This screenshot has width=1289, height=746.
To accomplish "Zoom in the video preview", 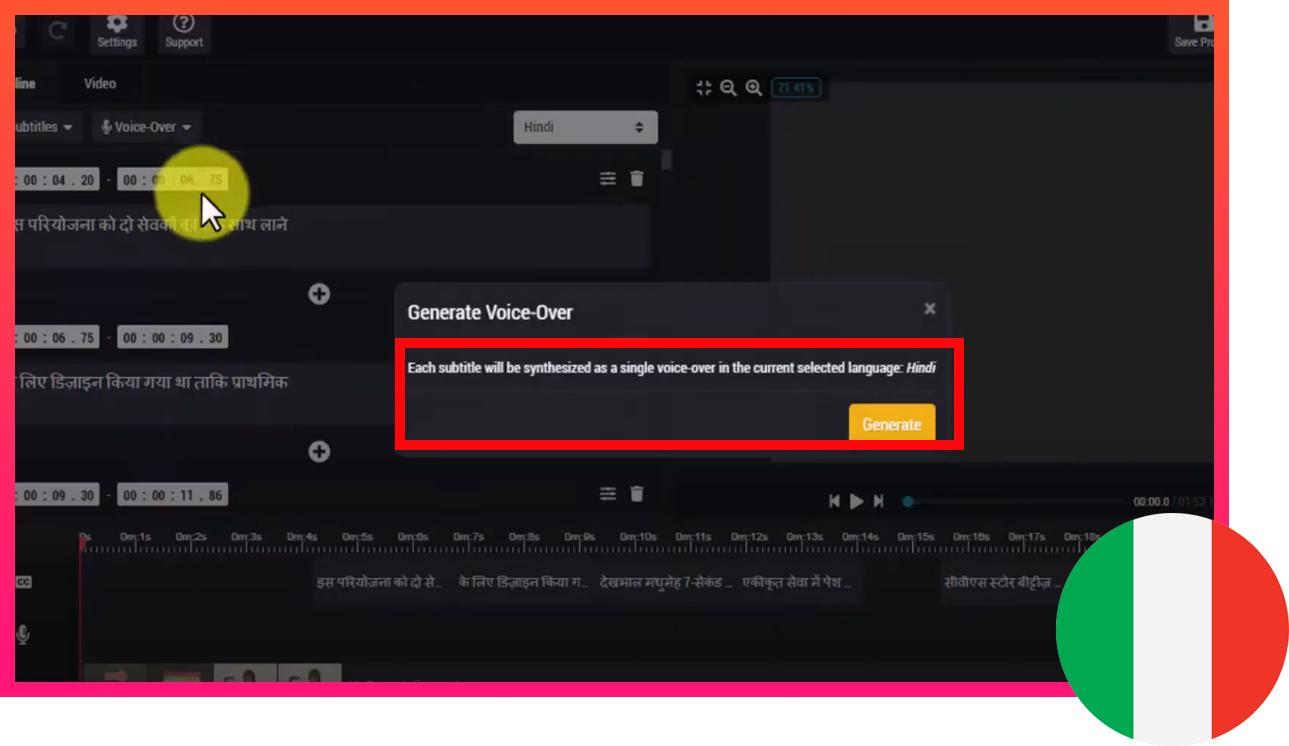I will coord(754,88).
